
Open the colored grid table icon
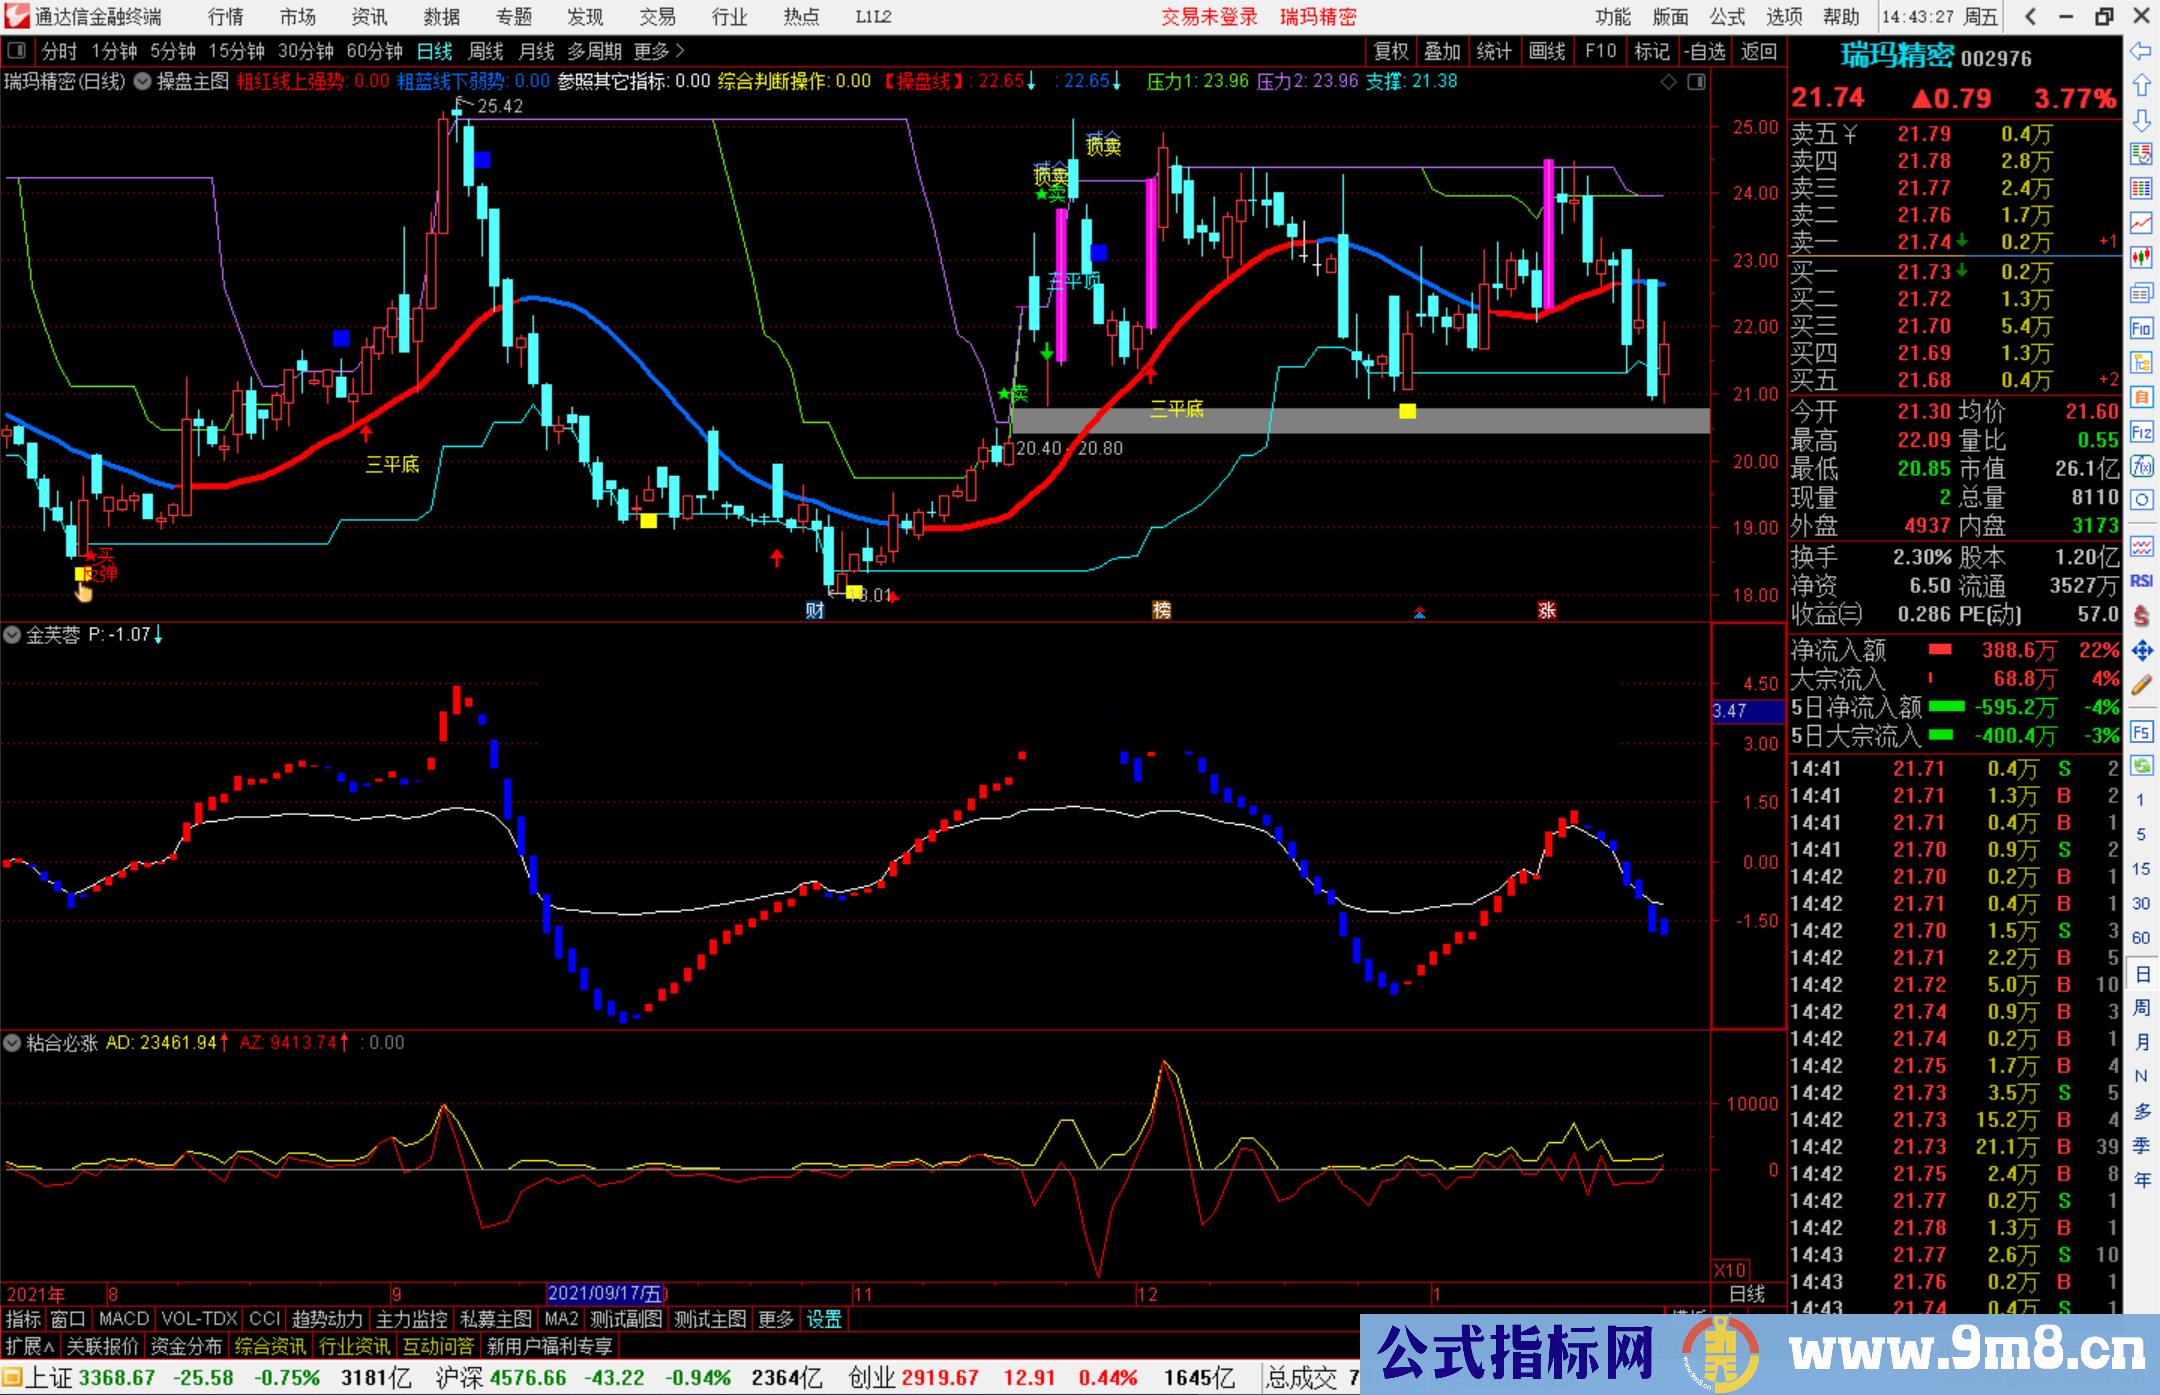point(2141,189)
